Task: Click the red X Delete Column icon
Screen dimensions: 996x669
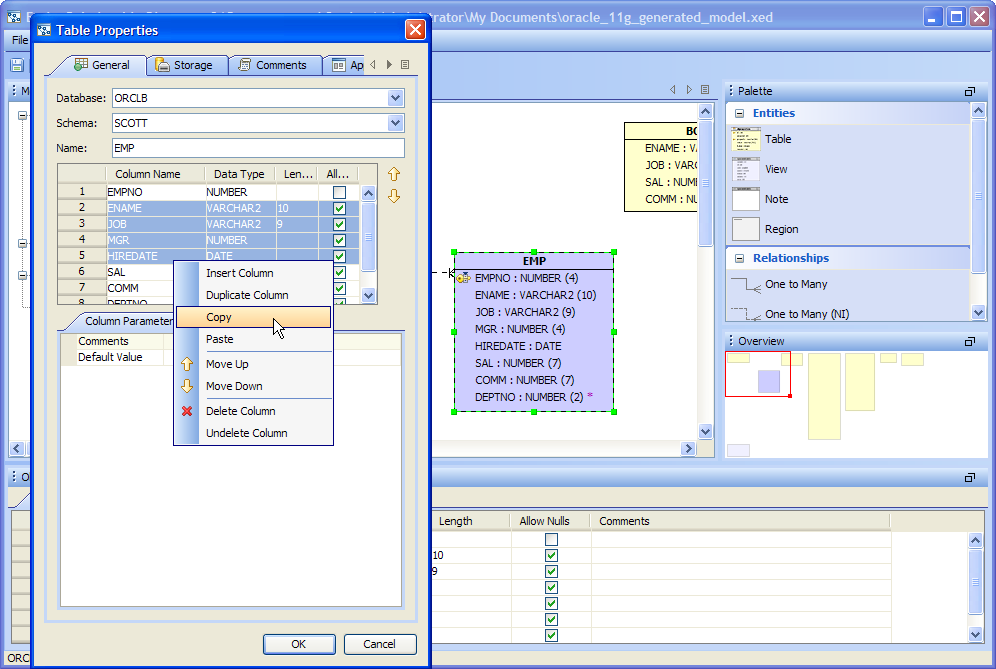Action: coord(187,411)
